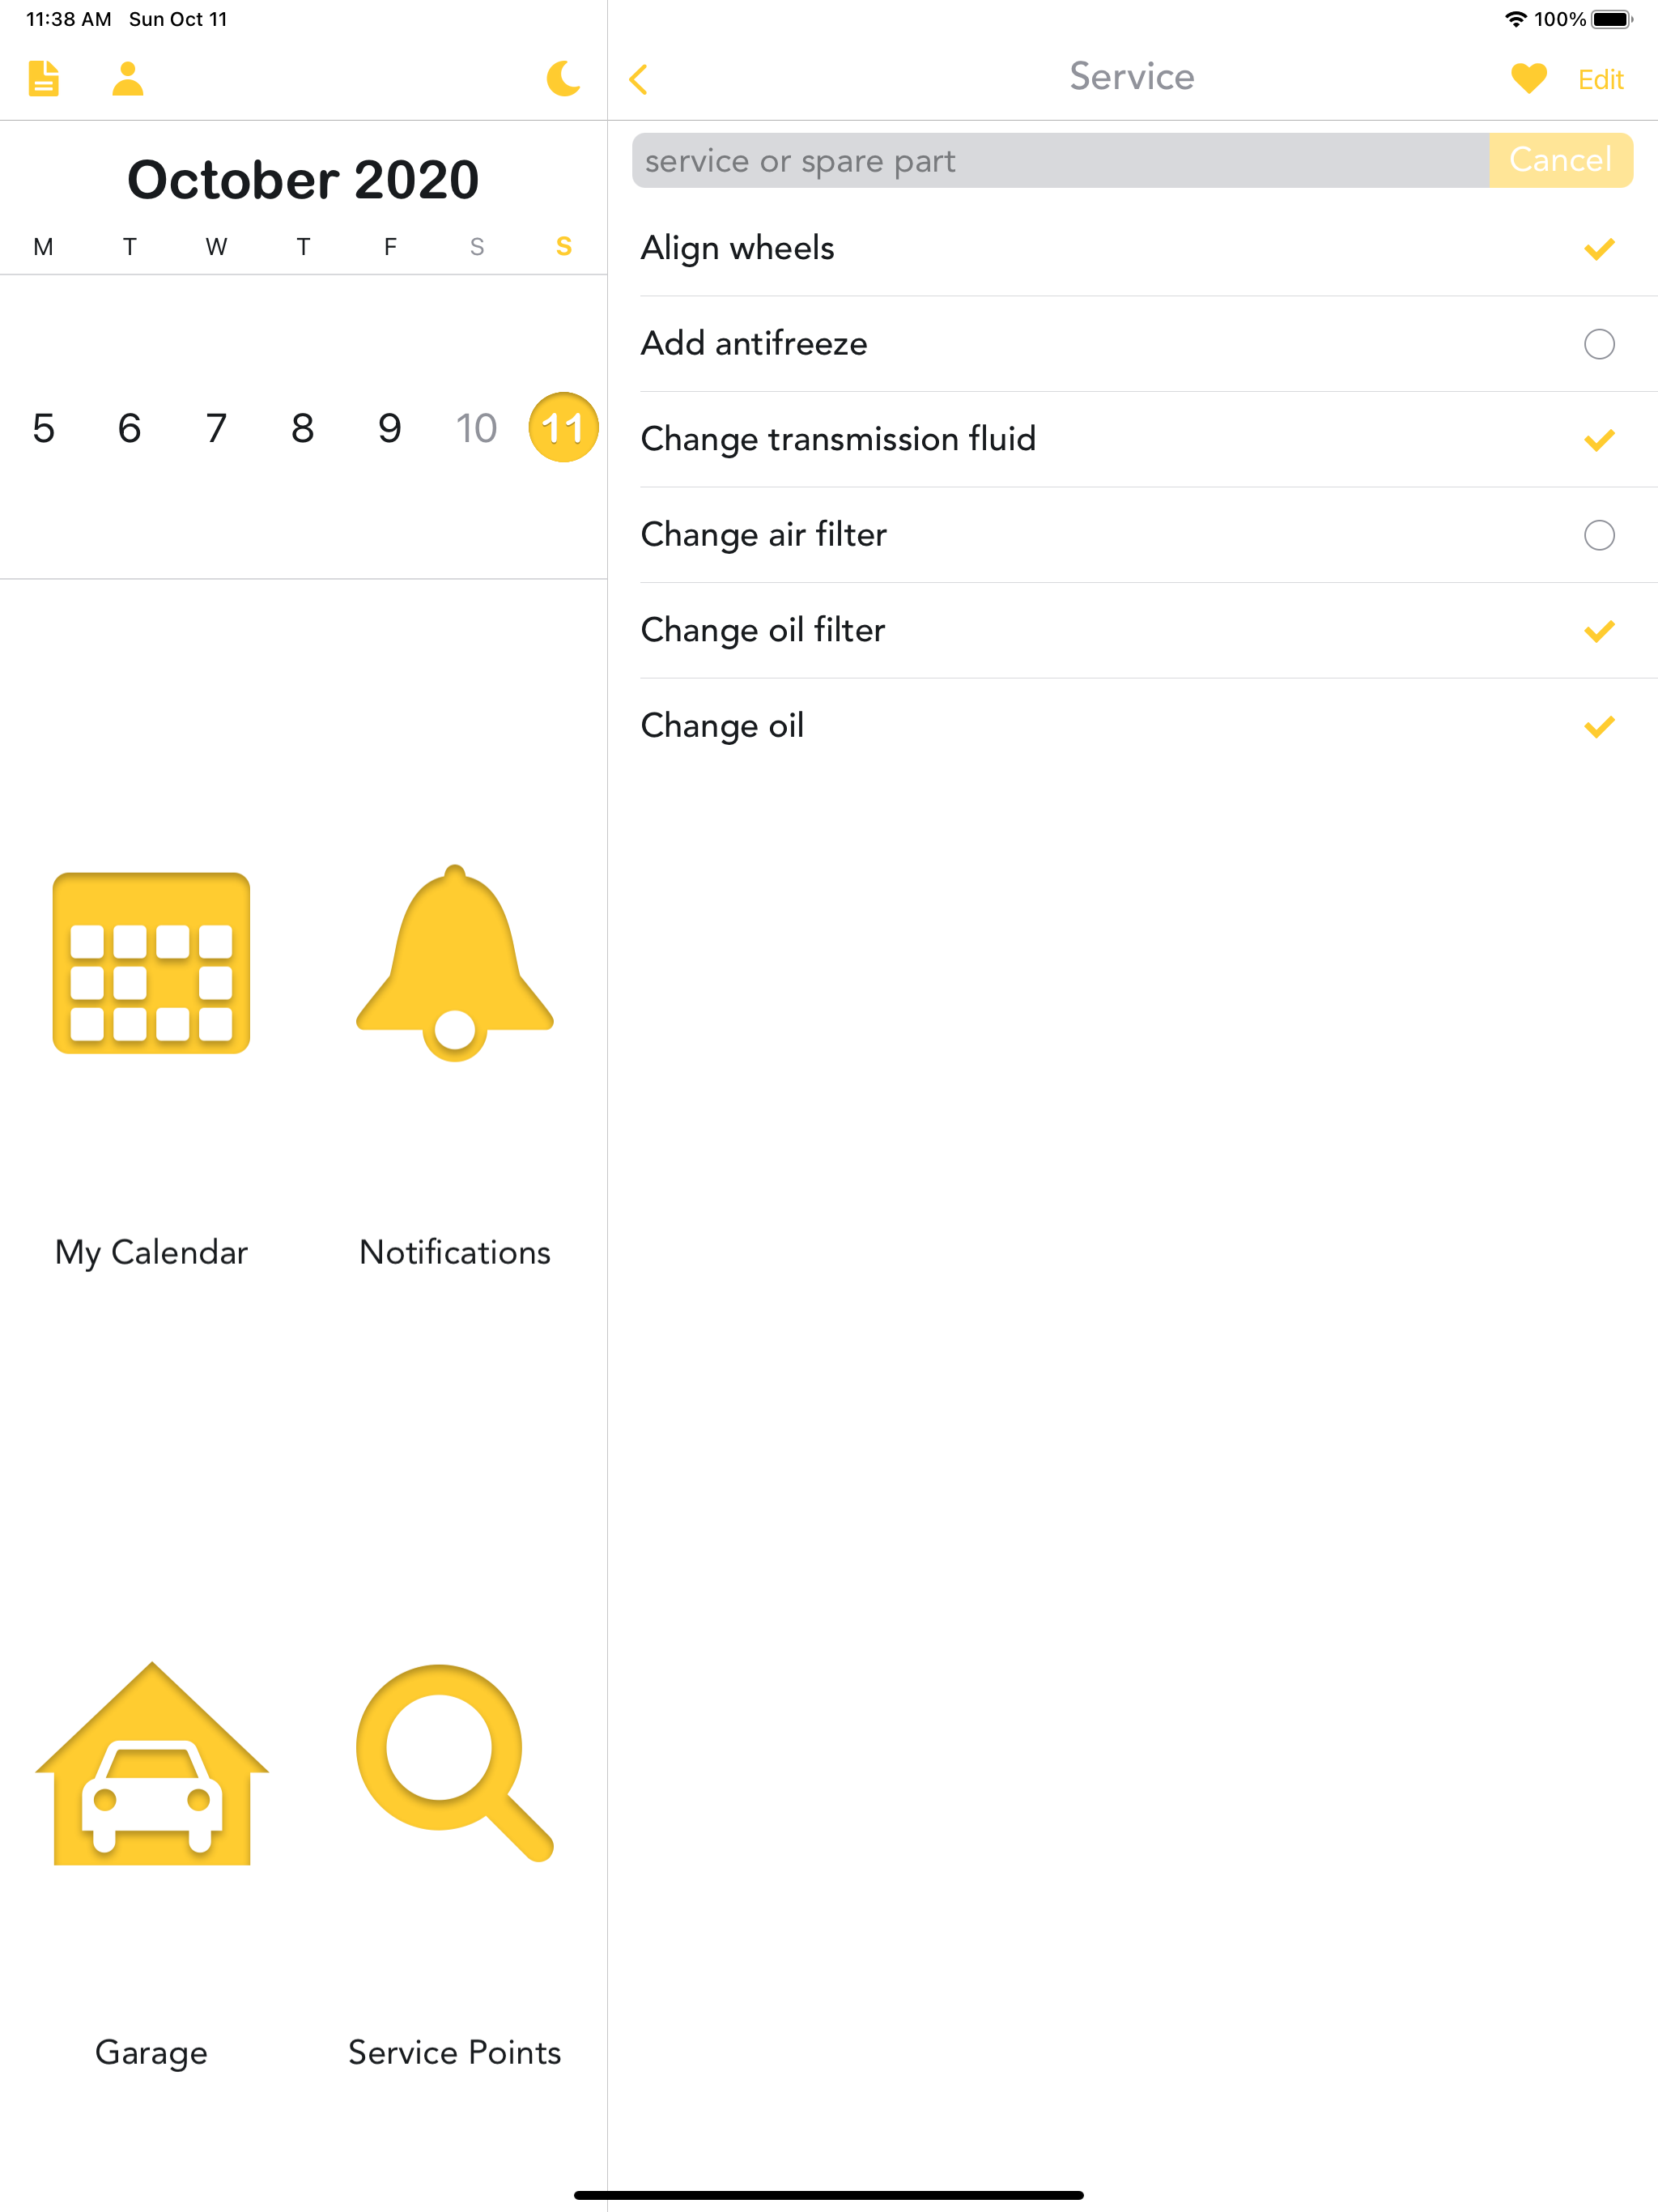Open Service Points magnifier icon
This screenshot has width=1658, height=2212.
[x=455, y=1764]
